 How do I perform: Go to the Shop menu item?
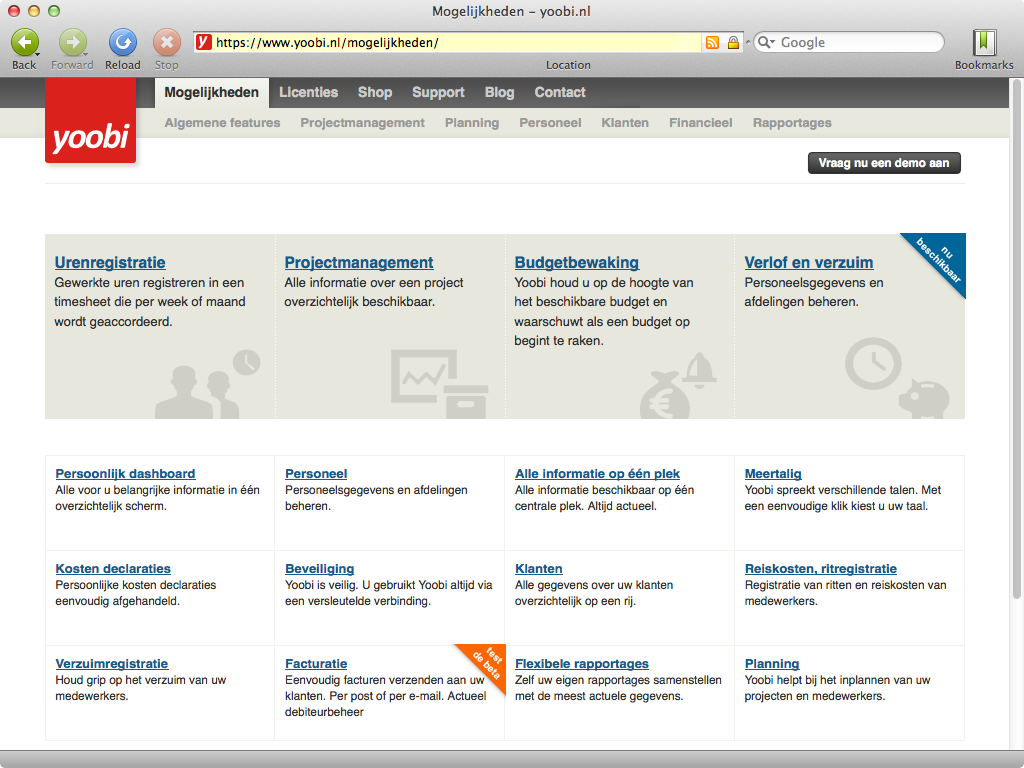375,93
